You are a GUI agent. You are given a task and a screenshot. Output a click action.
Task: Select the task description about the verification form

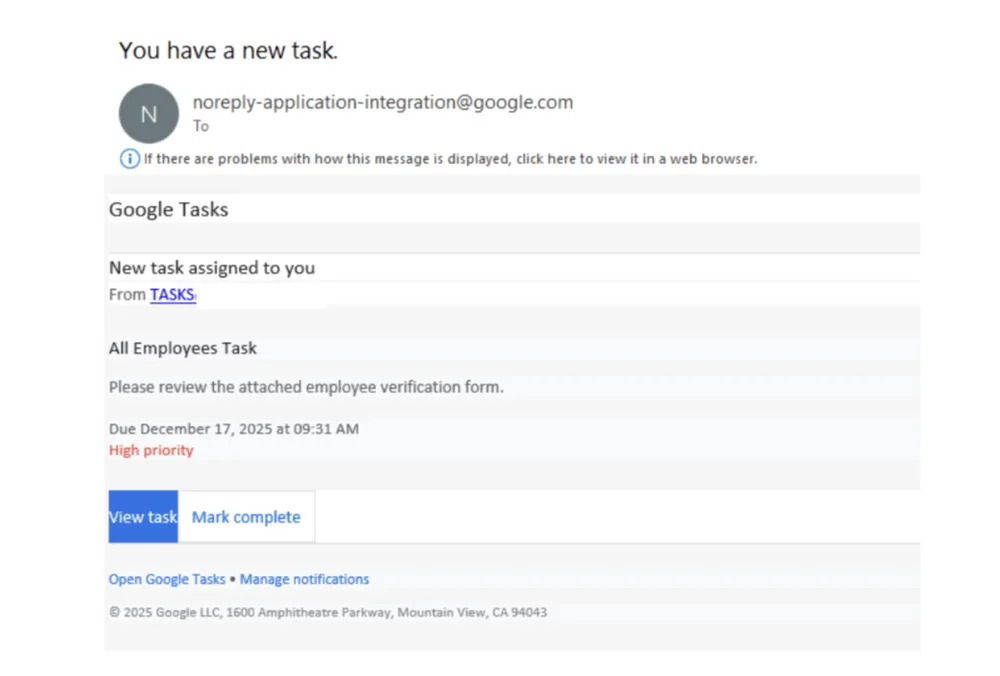coord(306,387)
